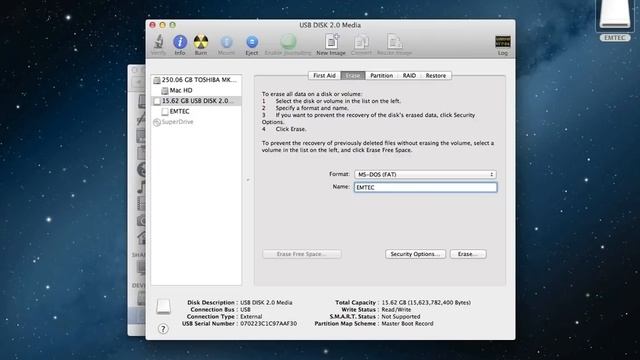Select 250.06 GB TOSHIBA disk
The image size is (640, 360).
(x=196, y=80)
